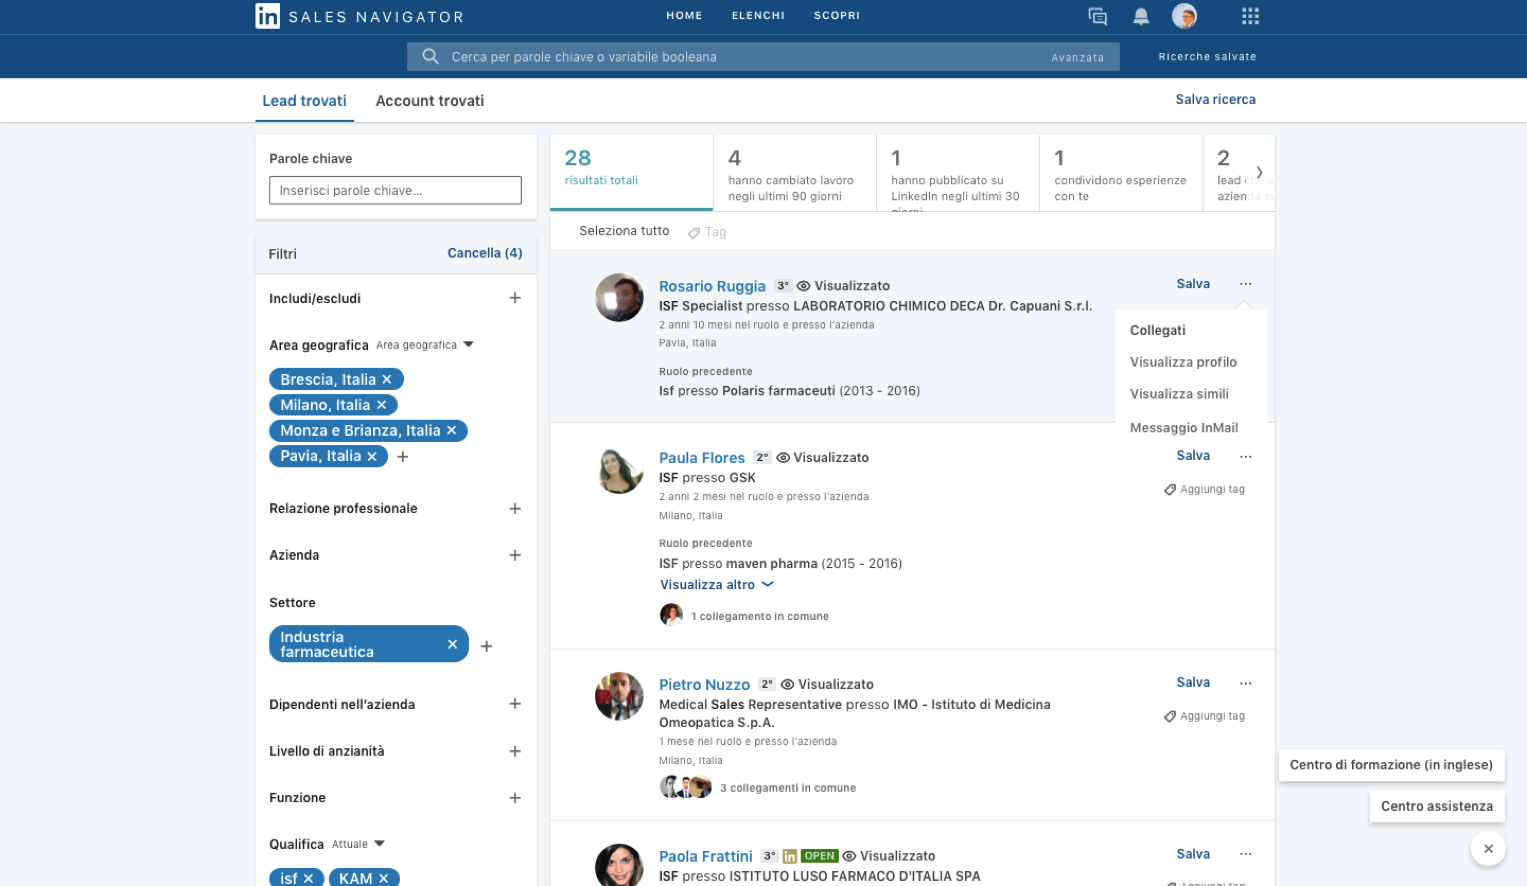Click Salva ricerca link
Screen dimensions: 1527x886
tap(1215, 100)
